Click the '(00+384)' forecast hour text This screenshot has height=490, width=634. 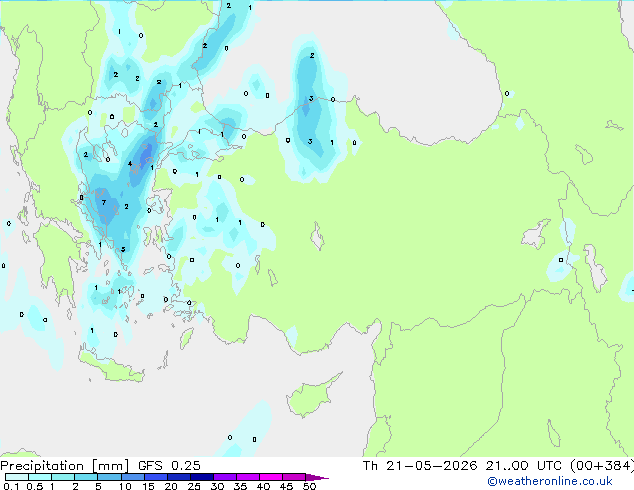602,466
